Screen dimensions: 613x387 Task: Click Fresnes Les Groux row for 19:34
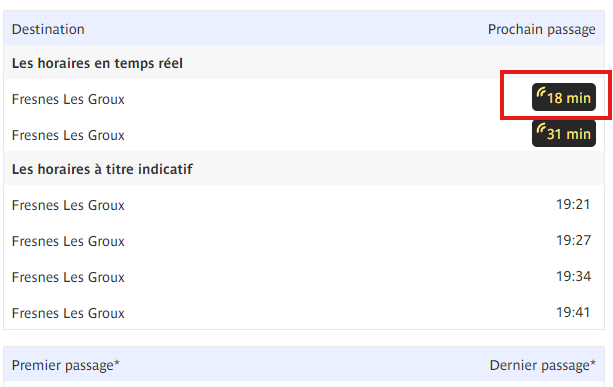coord(304,277)
